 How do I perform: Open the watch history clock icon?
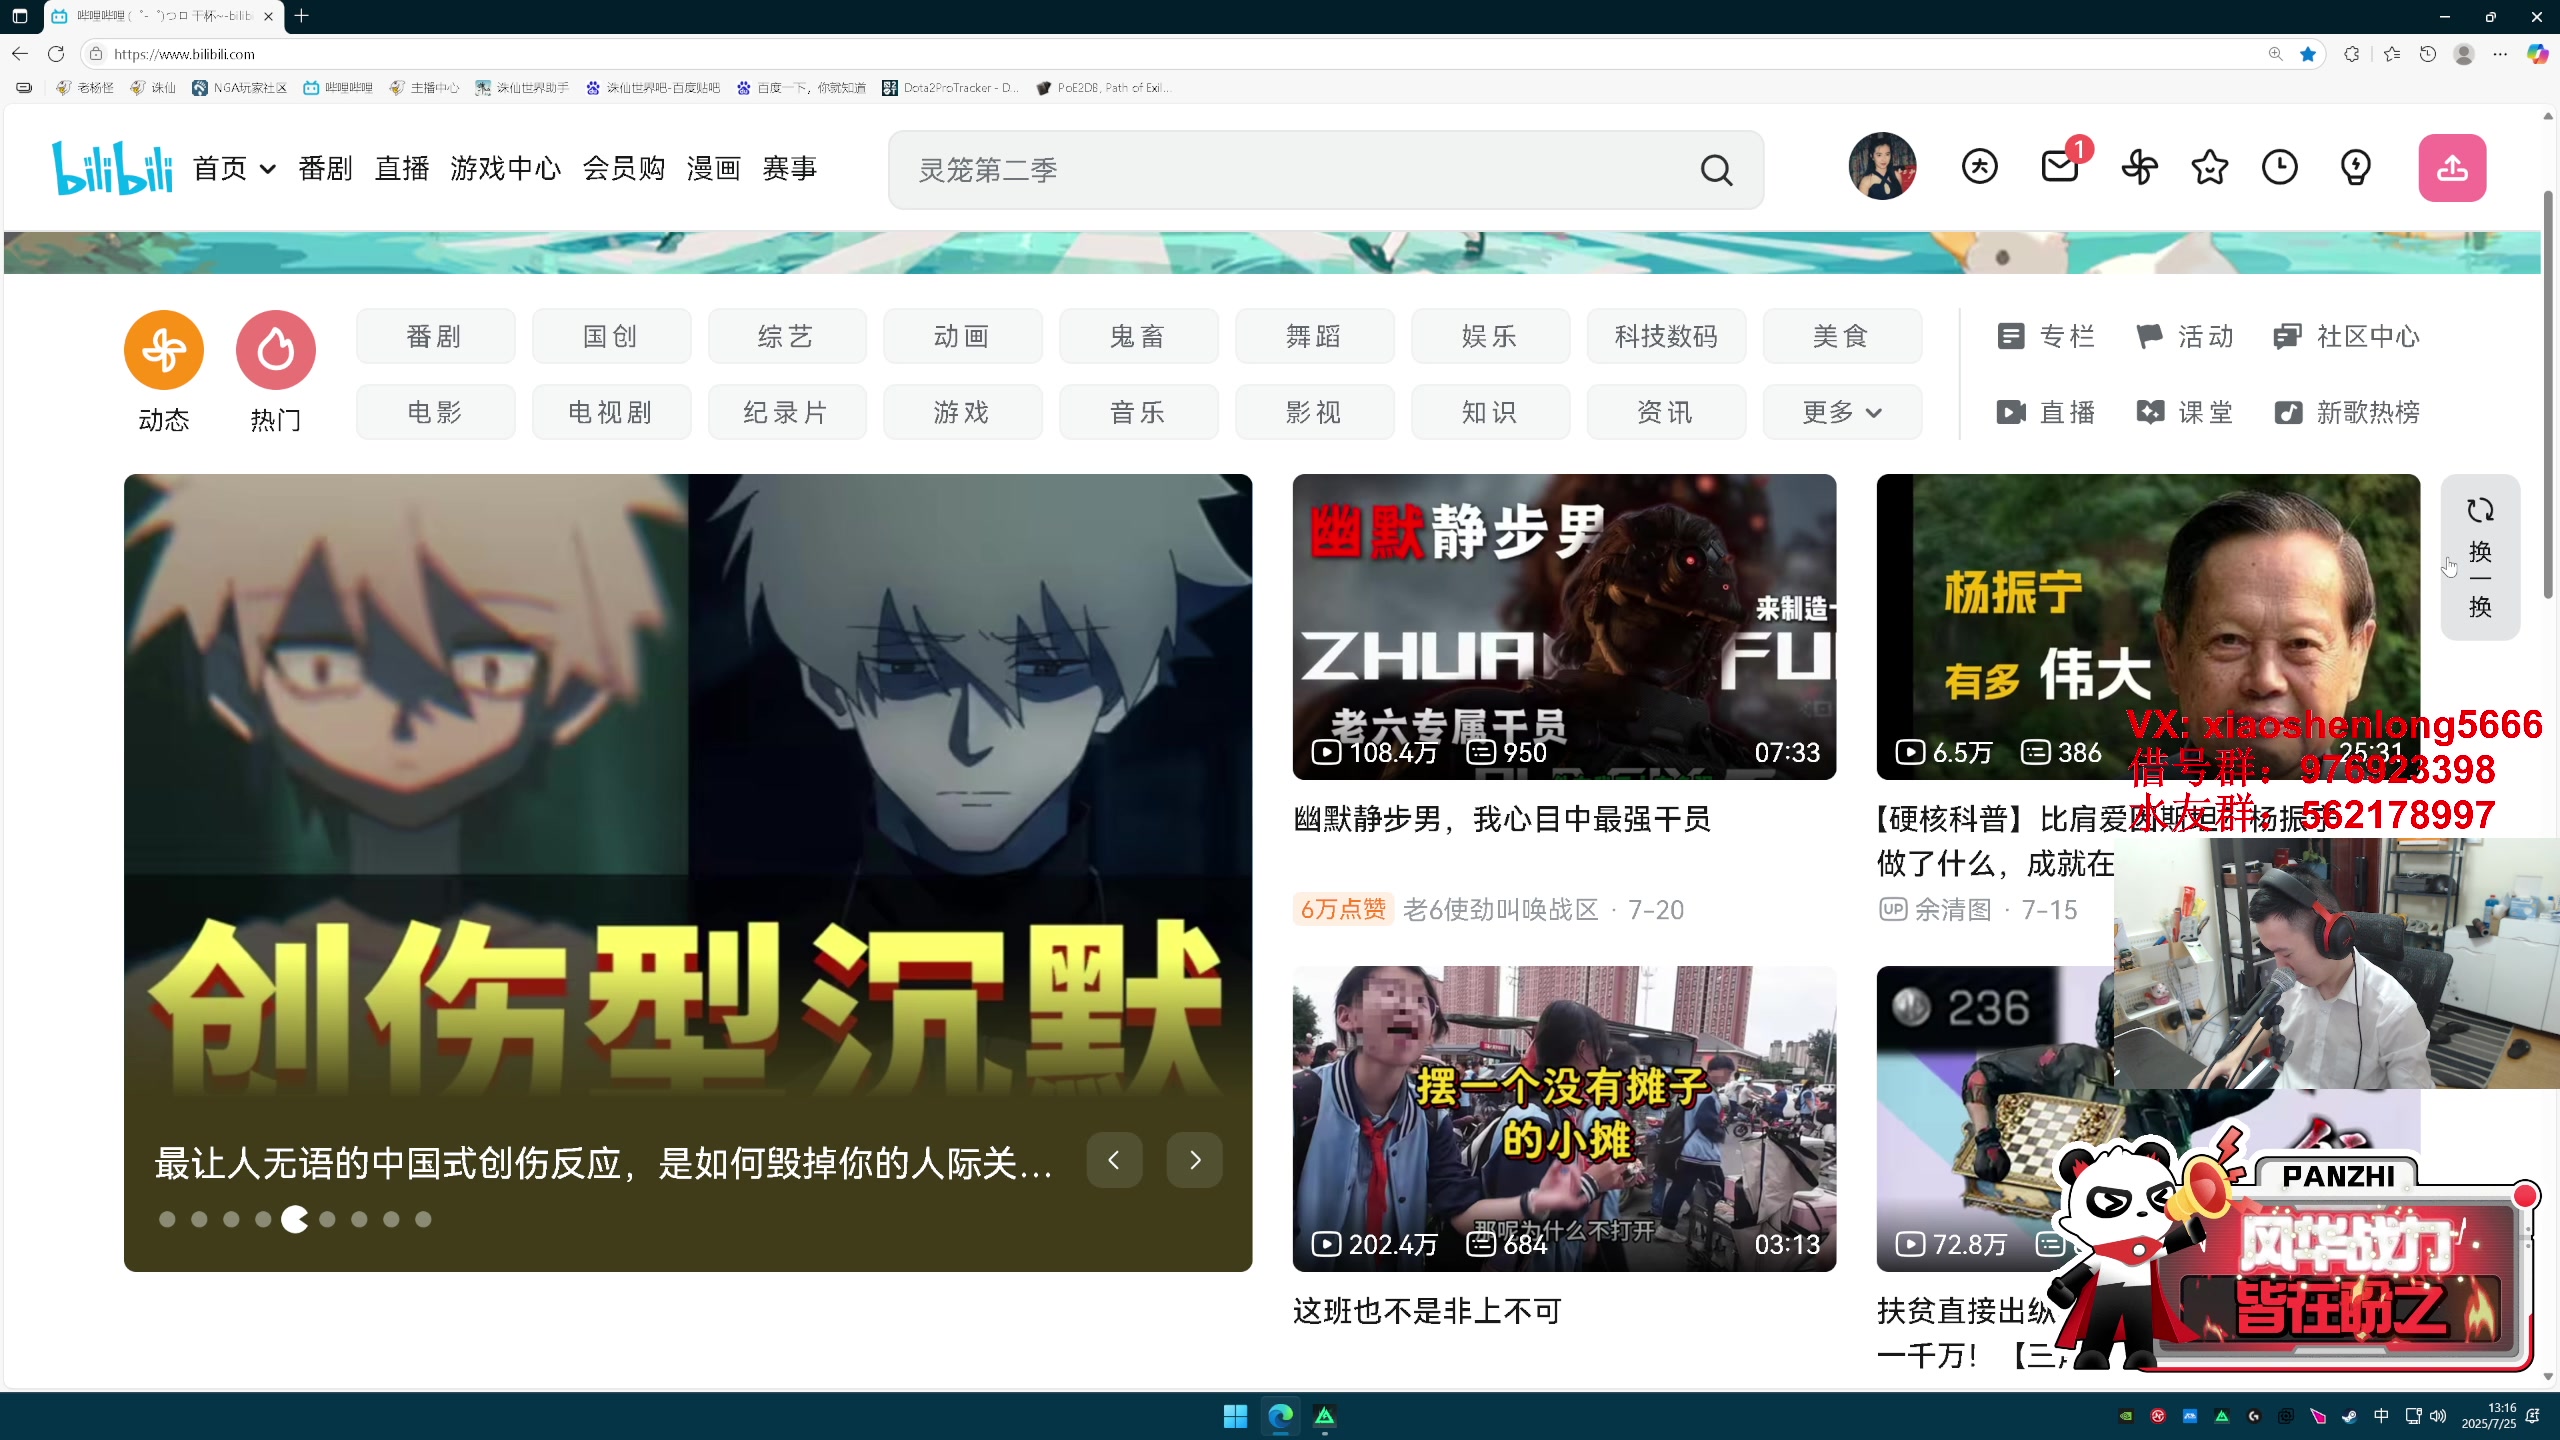[2279, 167]
